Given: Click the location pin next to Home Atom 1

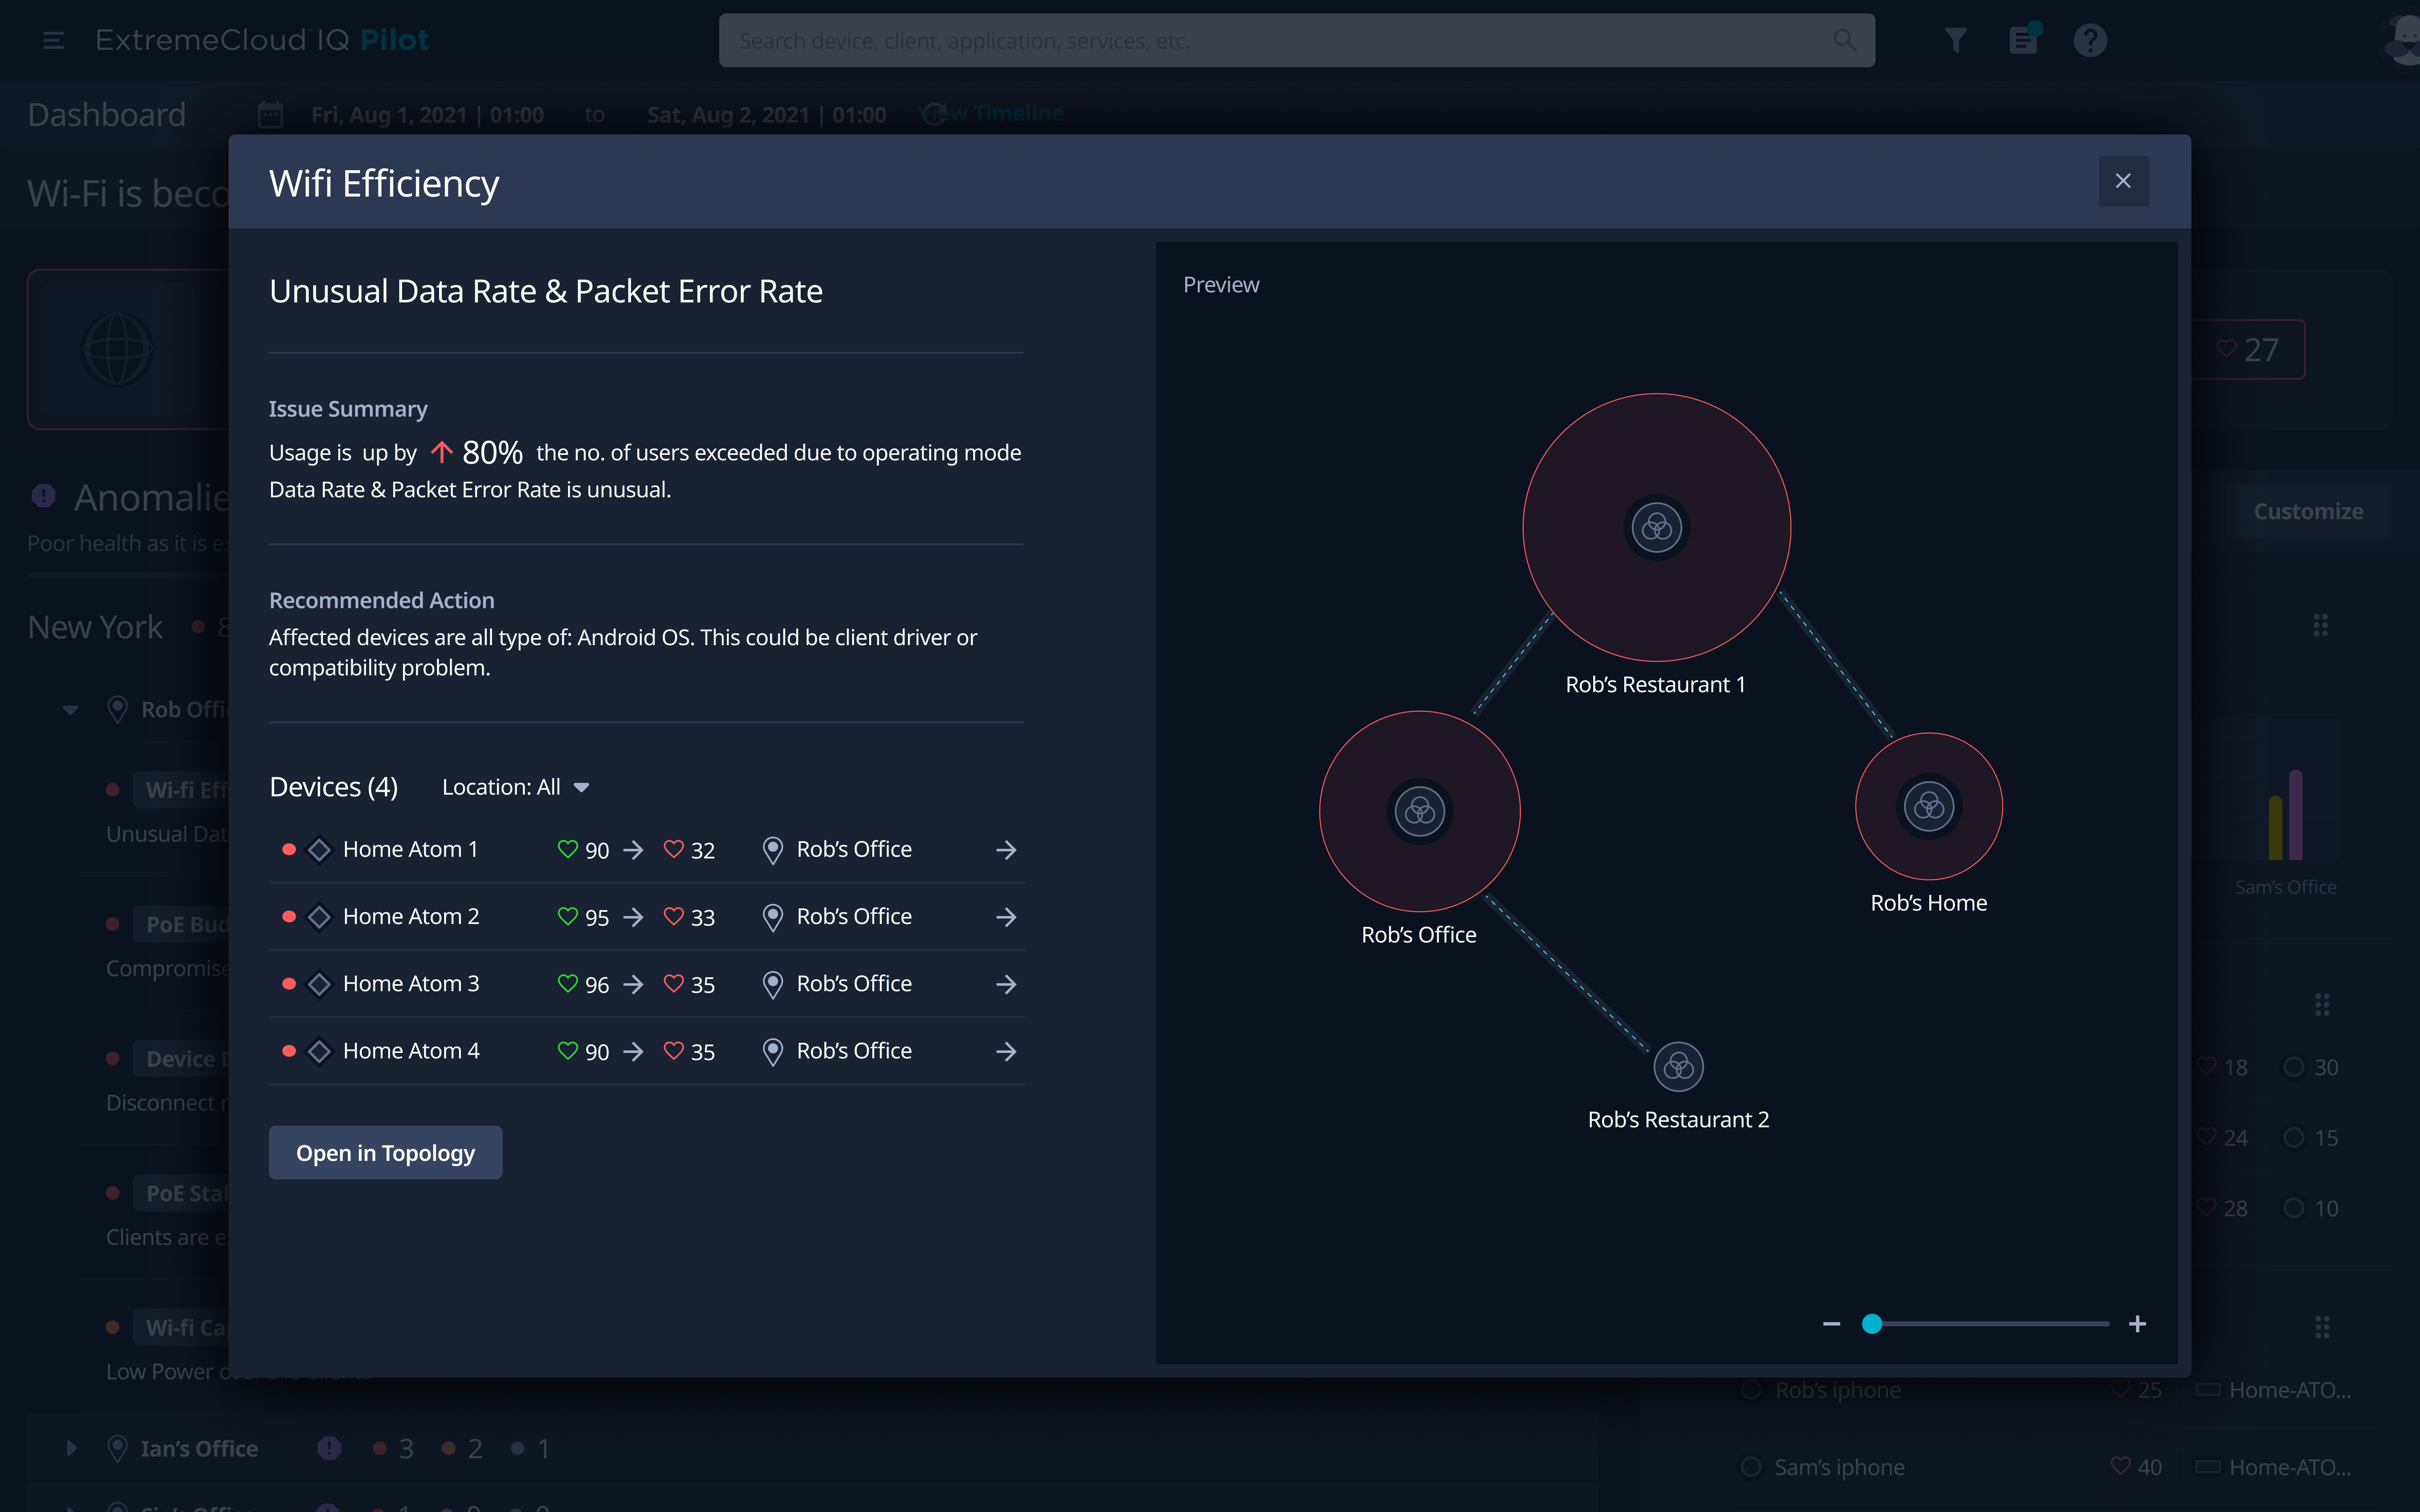Looking at the screenshot, I should (x=772, y=849).
